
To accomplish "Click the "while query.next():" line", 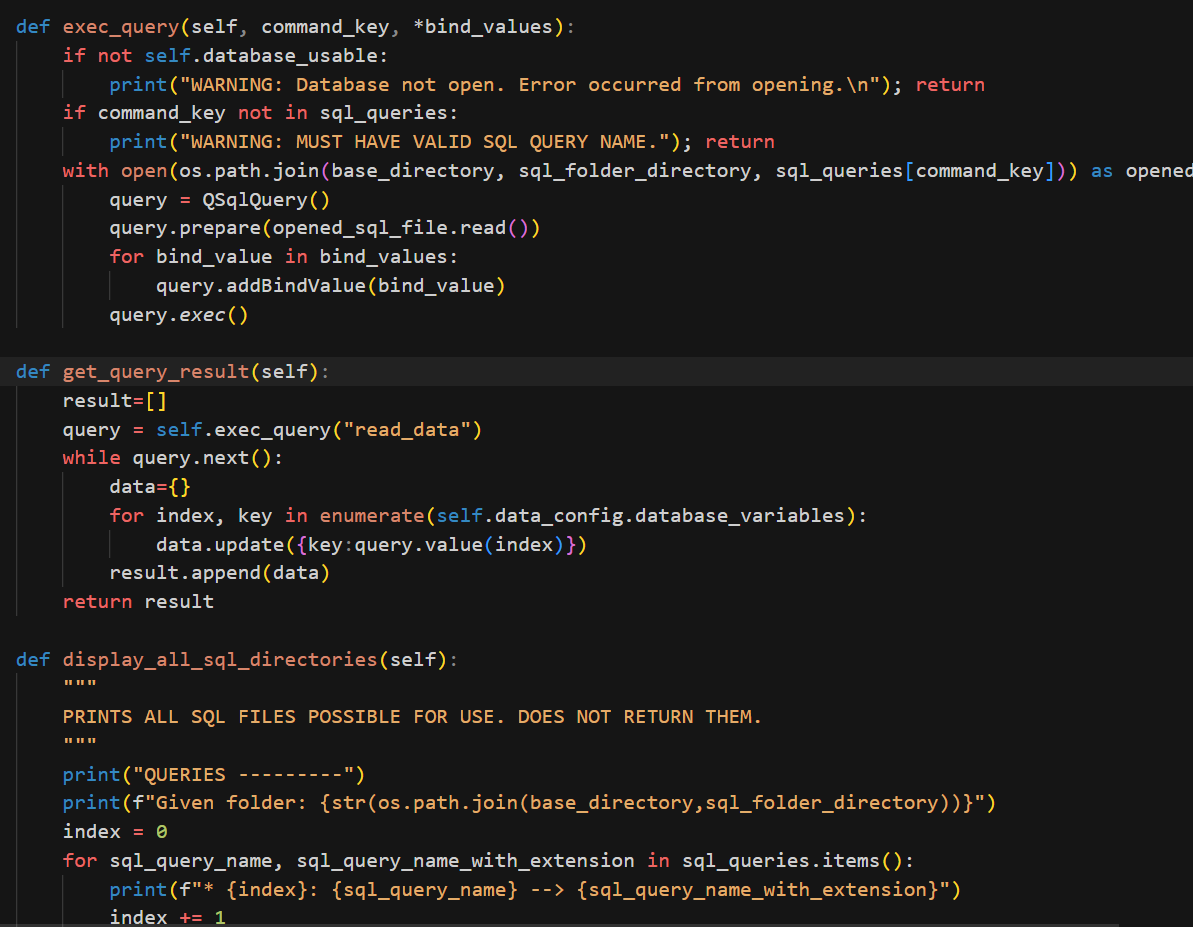I will 172,458.
